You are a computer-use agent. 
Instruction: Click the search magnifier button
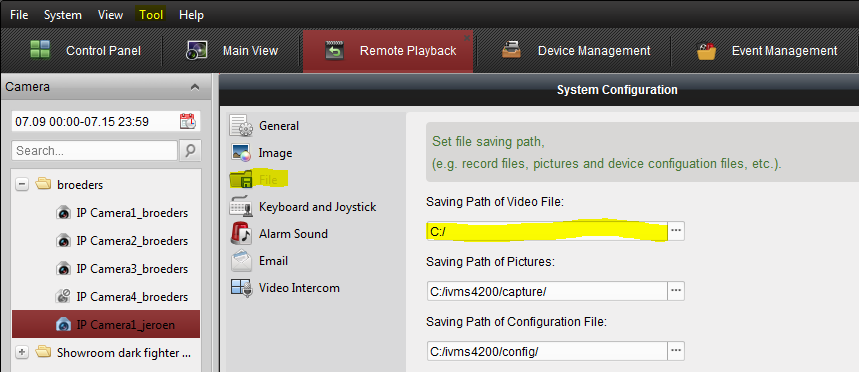click(190, 151)
